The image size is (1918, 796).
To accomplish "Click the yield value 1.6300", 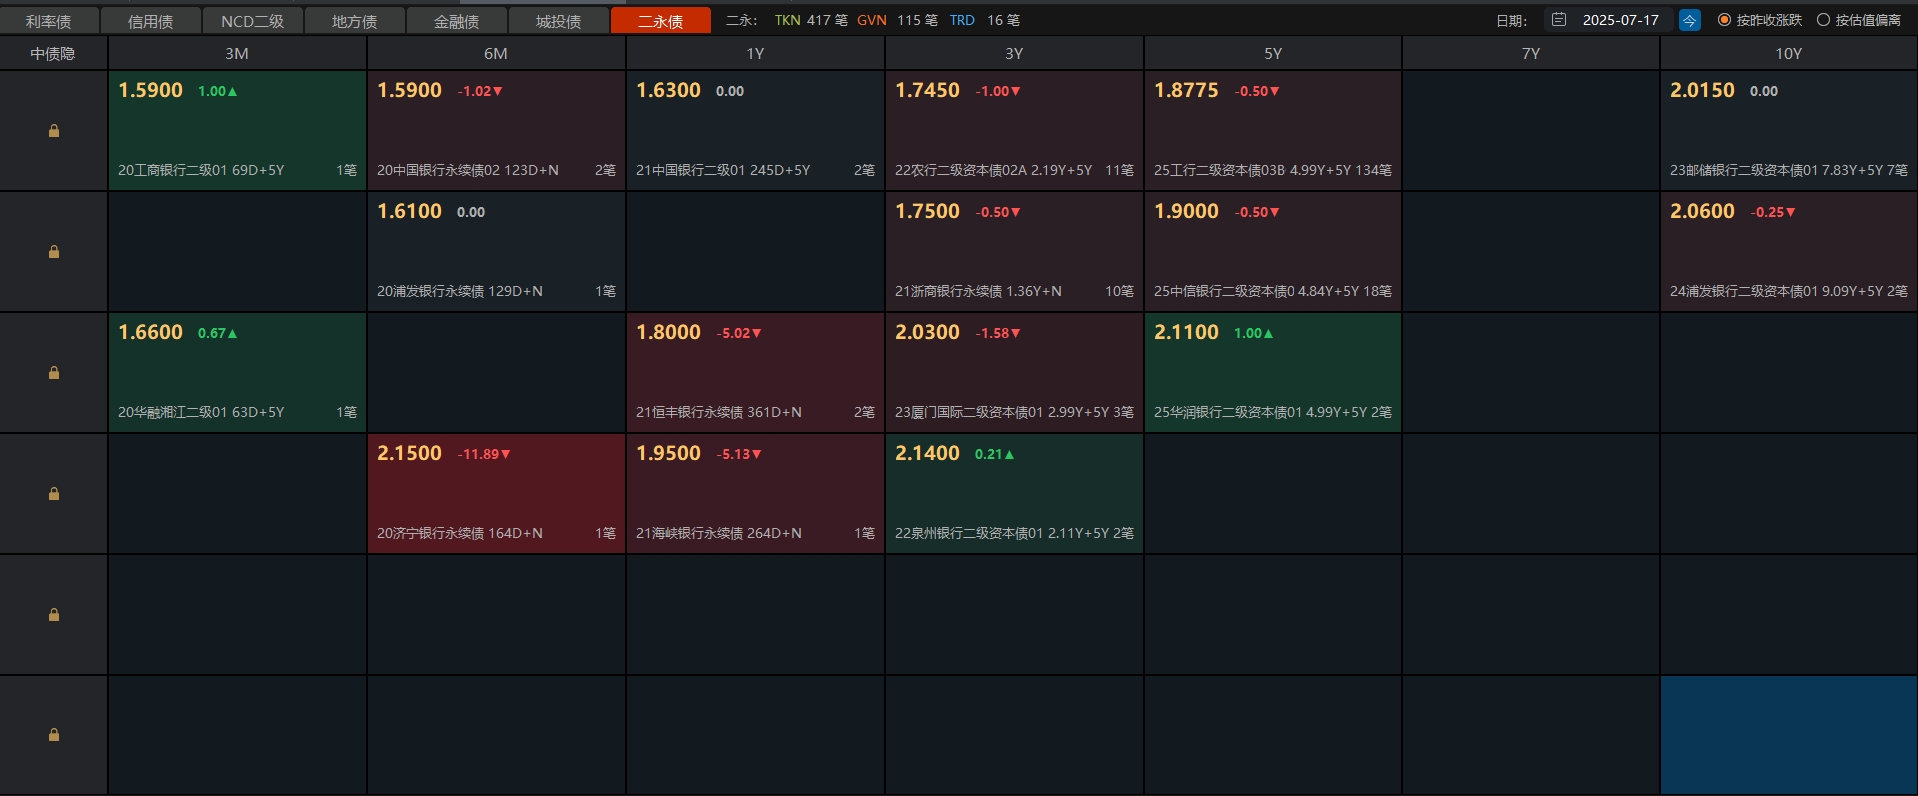I will pyautogui.click(x=668, y=90).
